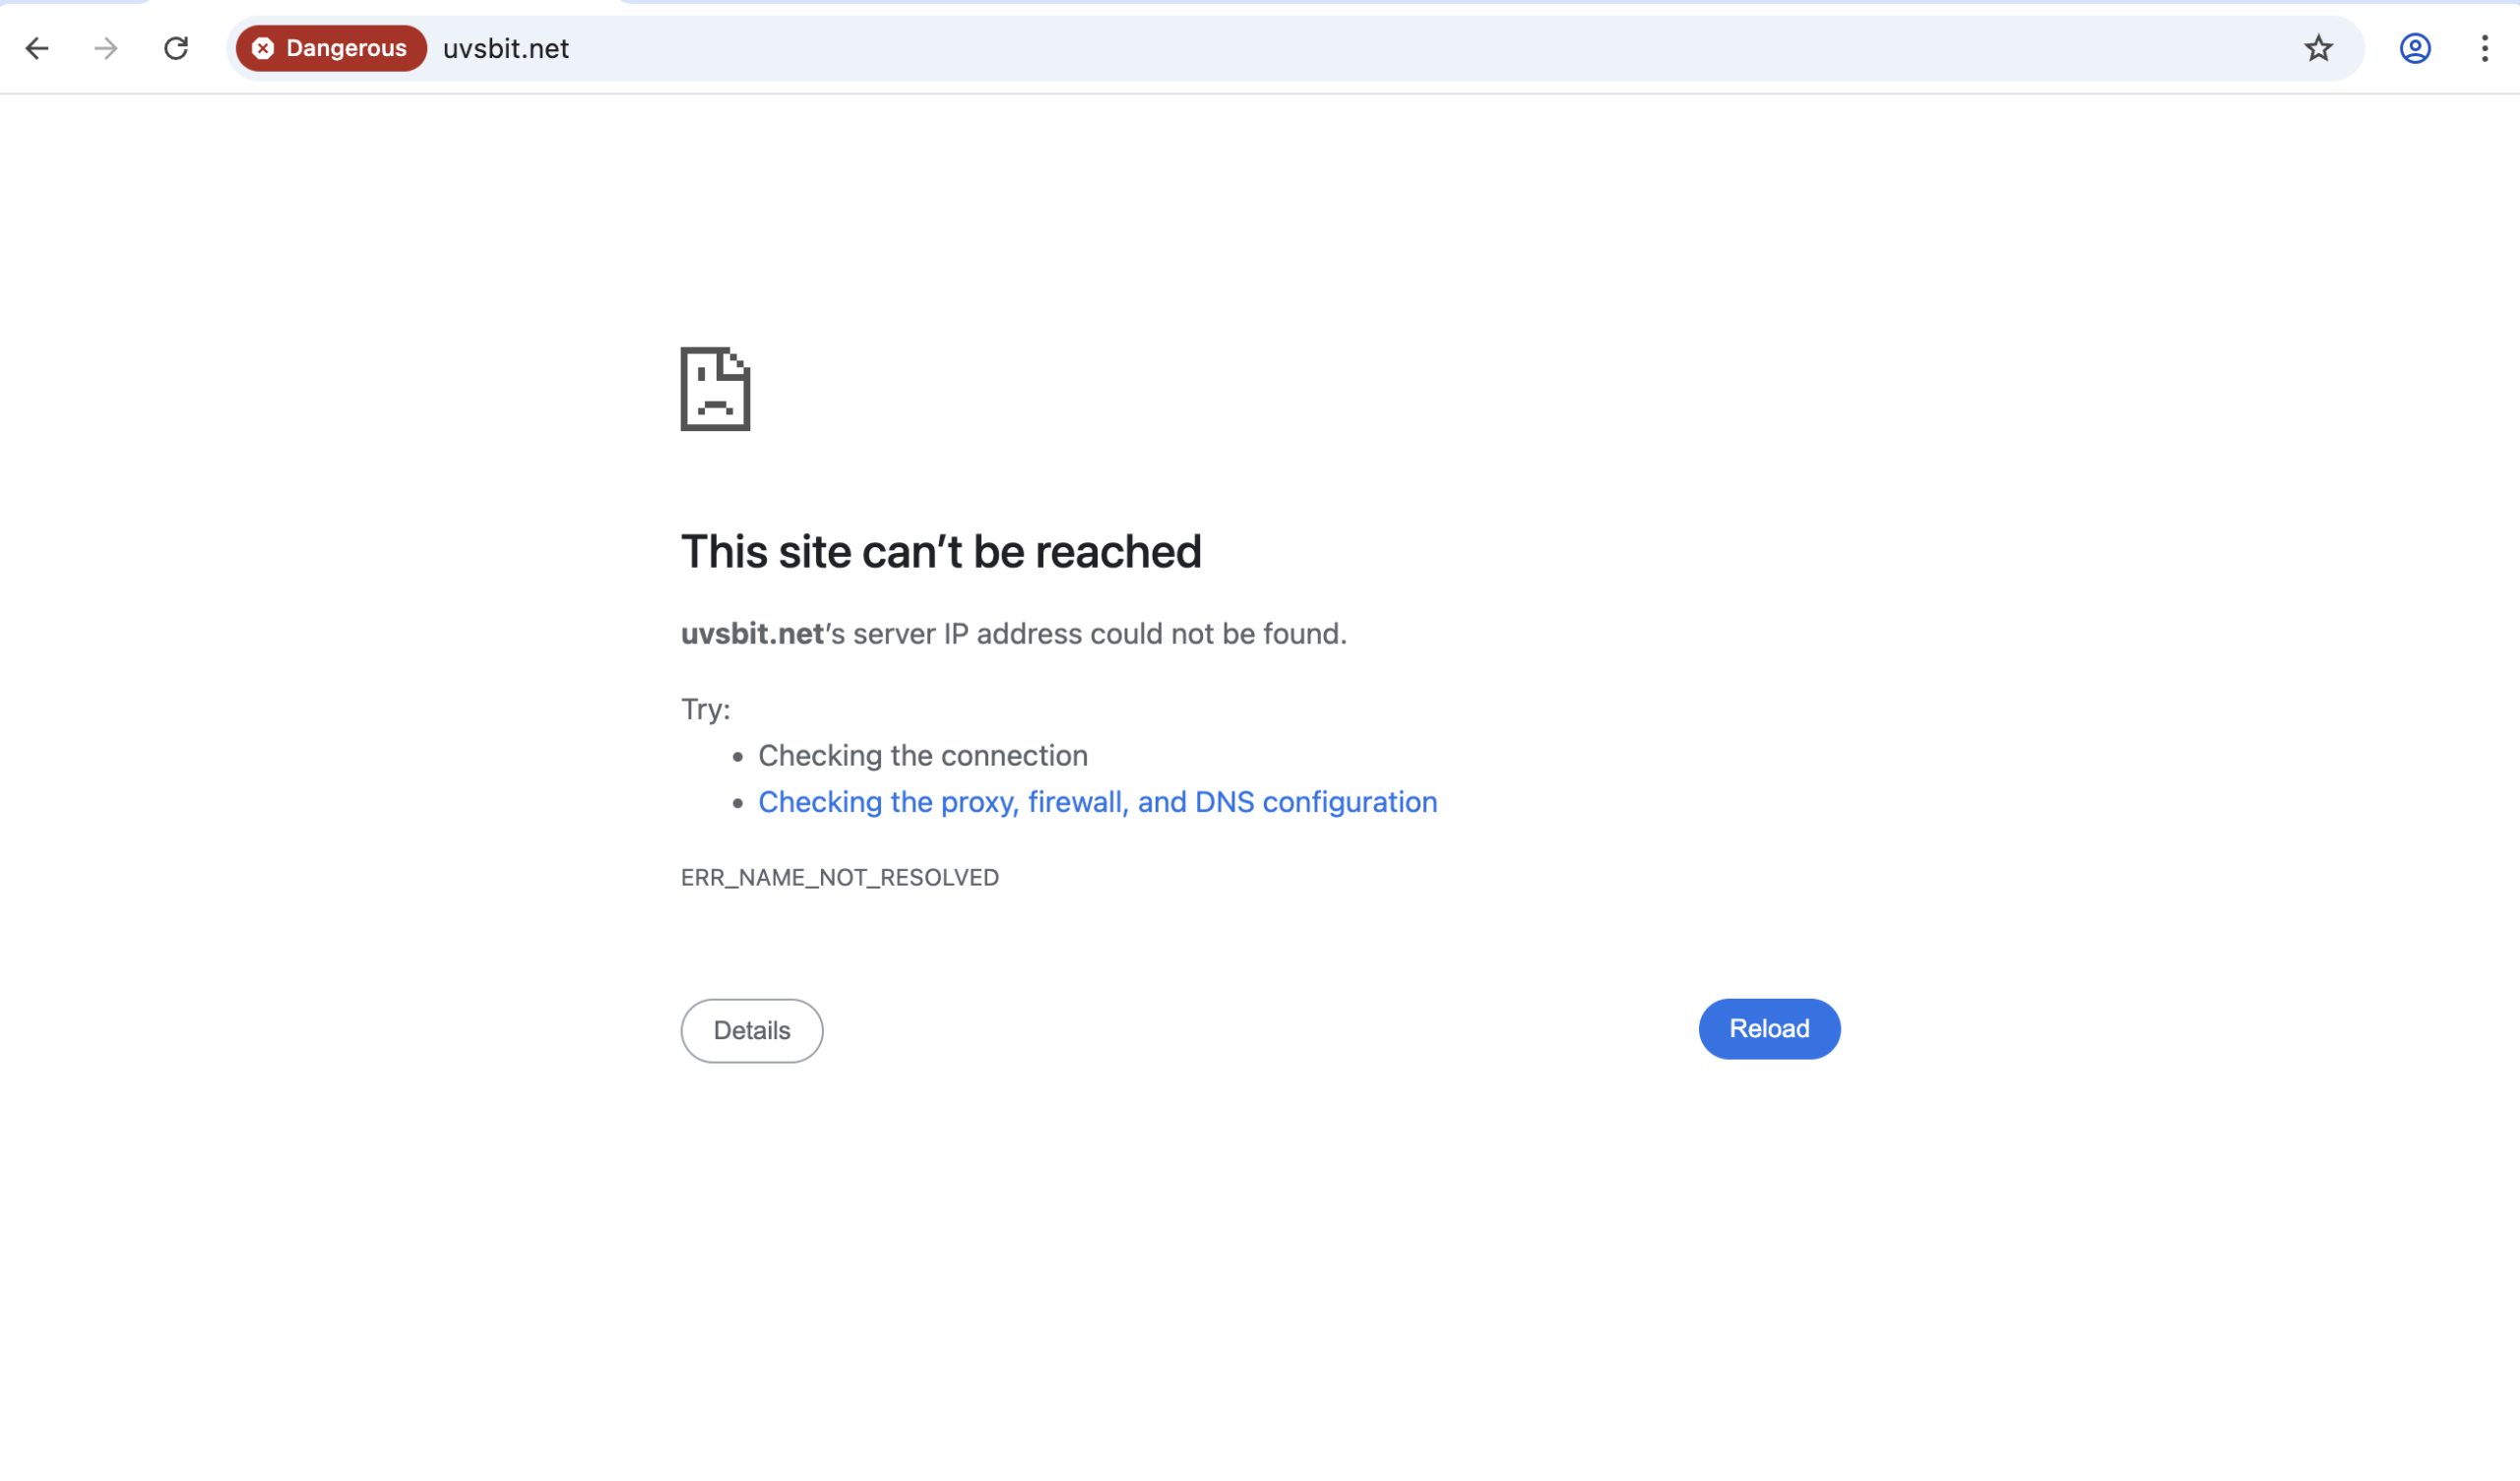The image size is (2520, 1481).
Task: Click the forward navigation arrow
Action: [105, 48]
